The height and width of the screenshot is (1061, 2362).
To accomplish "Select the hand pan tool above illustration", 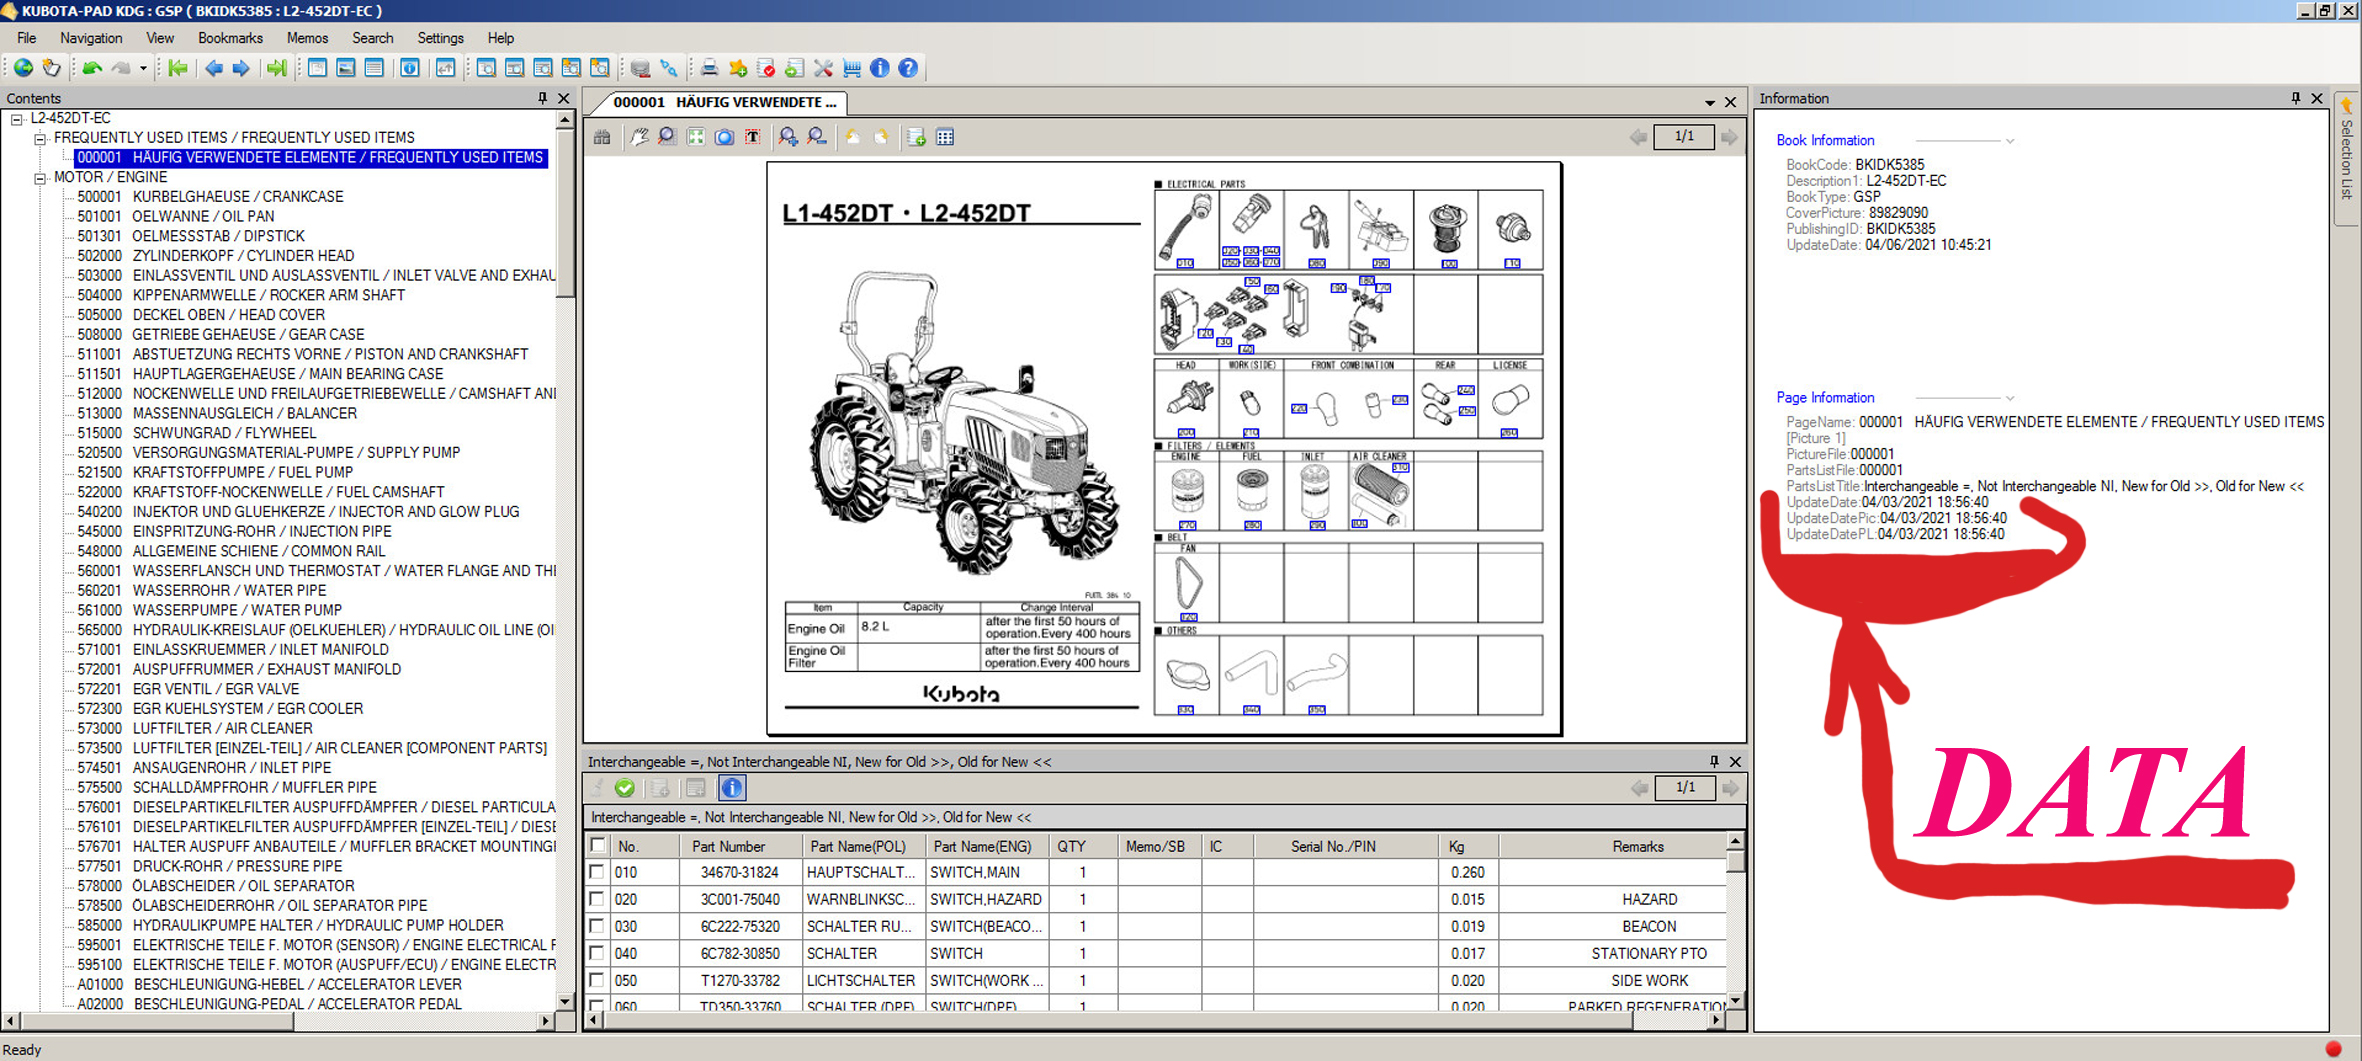I will tap(639, 137).
